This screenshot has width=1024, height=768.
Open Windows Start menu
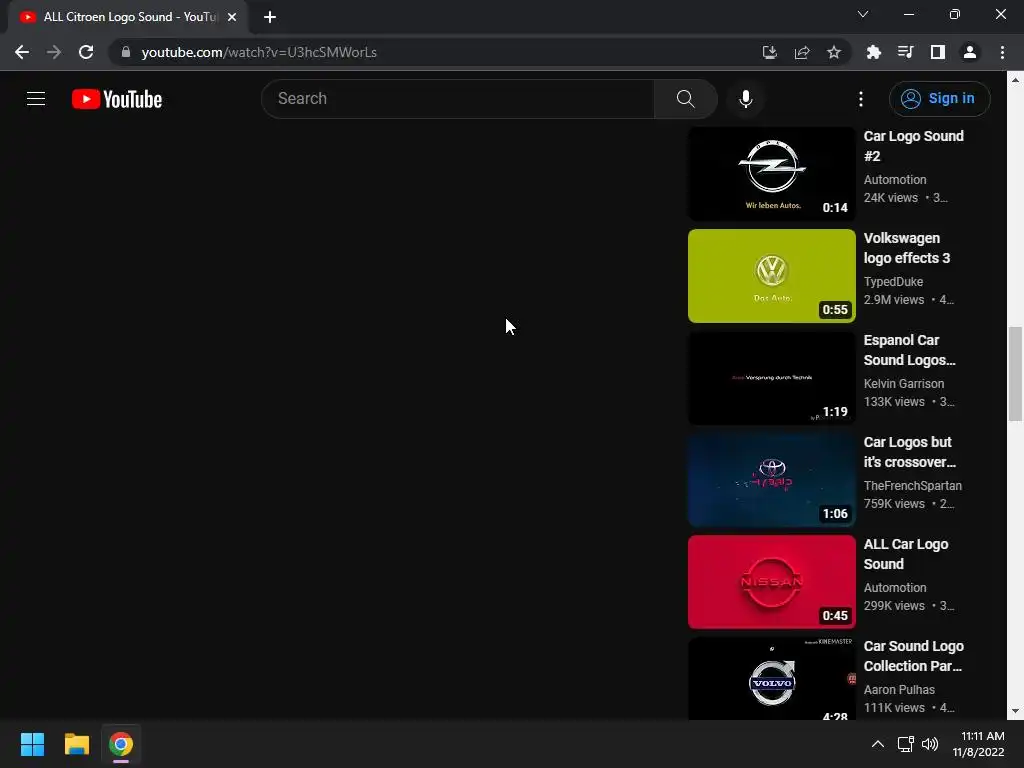tap(32, 744)
